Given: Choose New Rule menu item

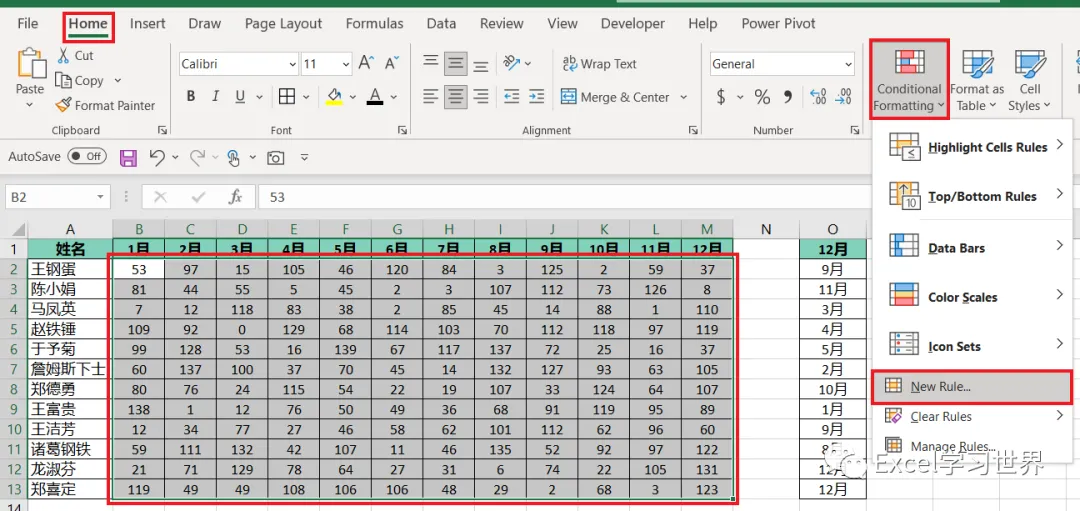Looking at the screenshot, I should (972, 387).
